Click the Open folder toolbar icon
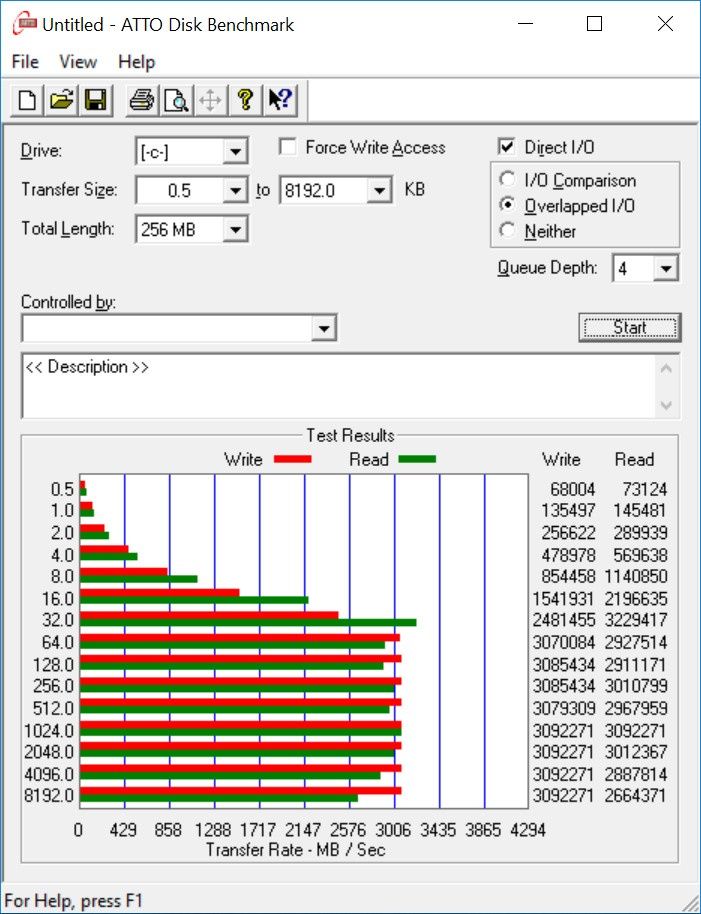 click(61, 100)
